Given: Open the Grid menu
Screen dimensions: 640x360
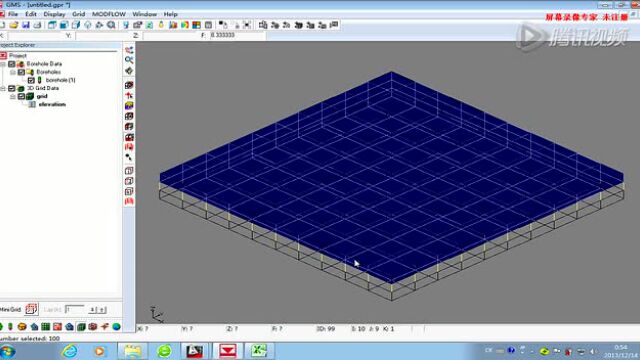Looking at the screenshot, I should [x=78, y=14].
